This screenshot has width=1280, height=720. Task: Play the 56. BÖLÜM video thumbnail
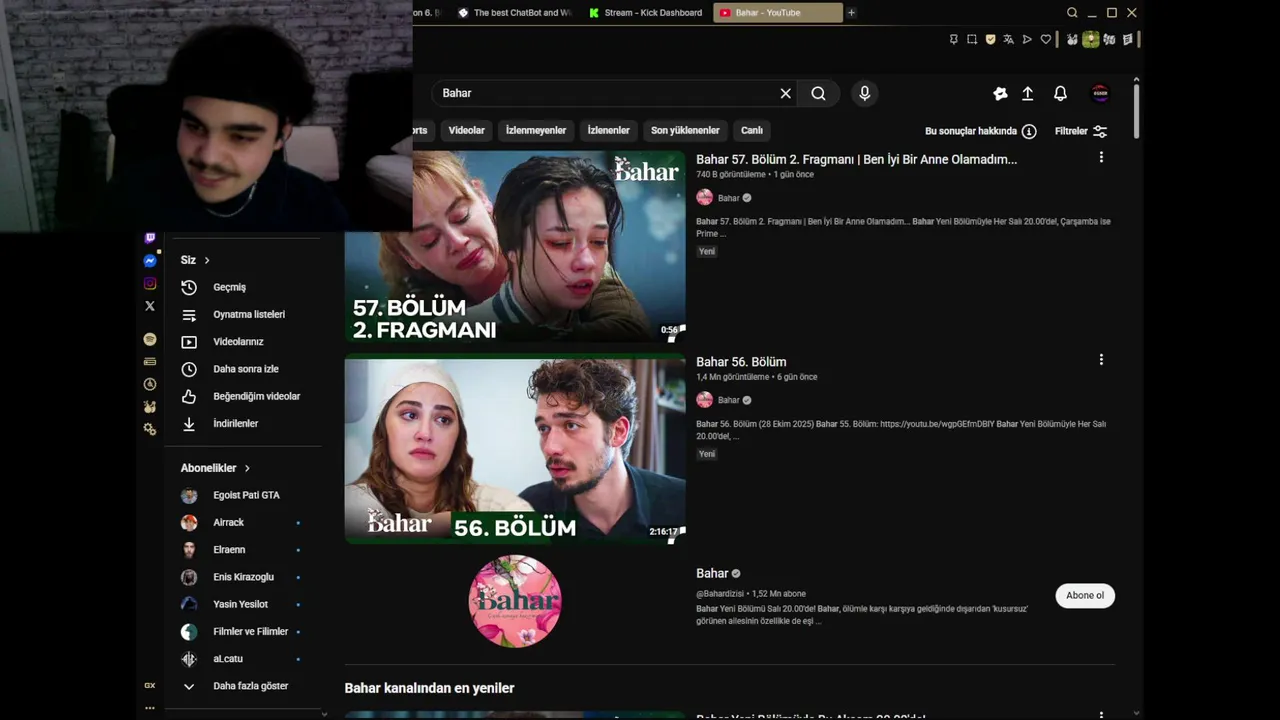515,451
